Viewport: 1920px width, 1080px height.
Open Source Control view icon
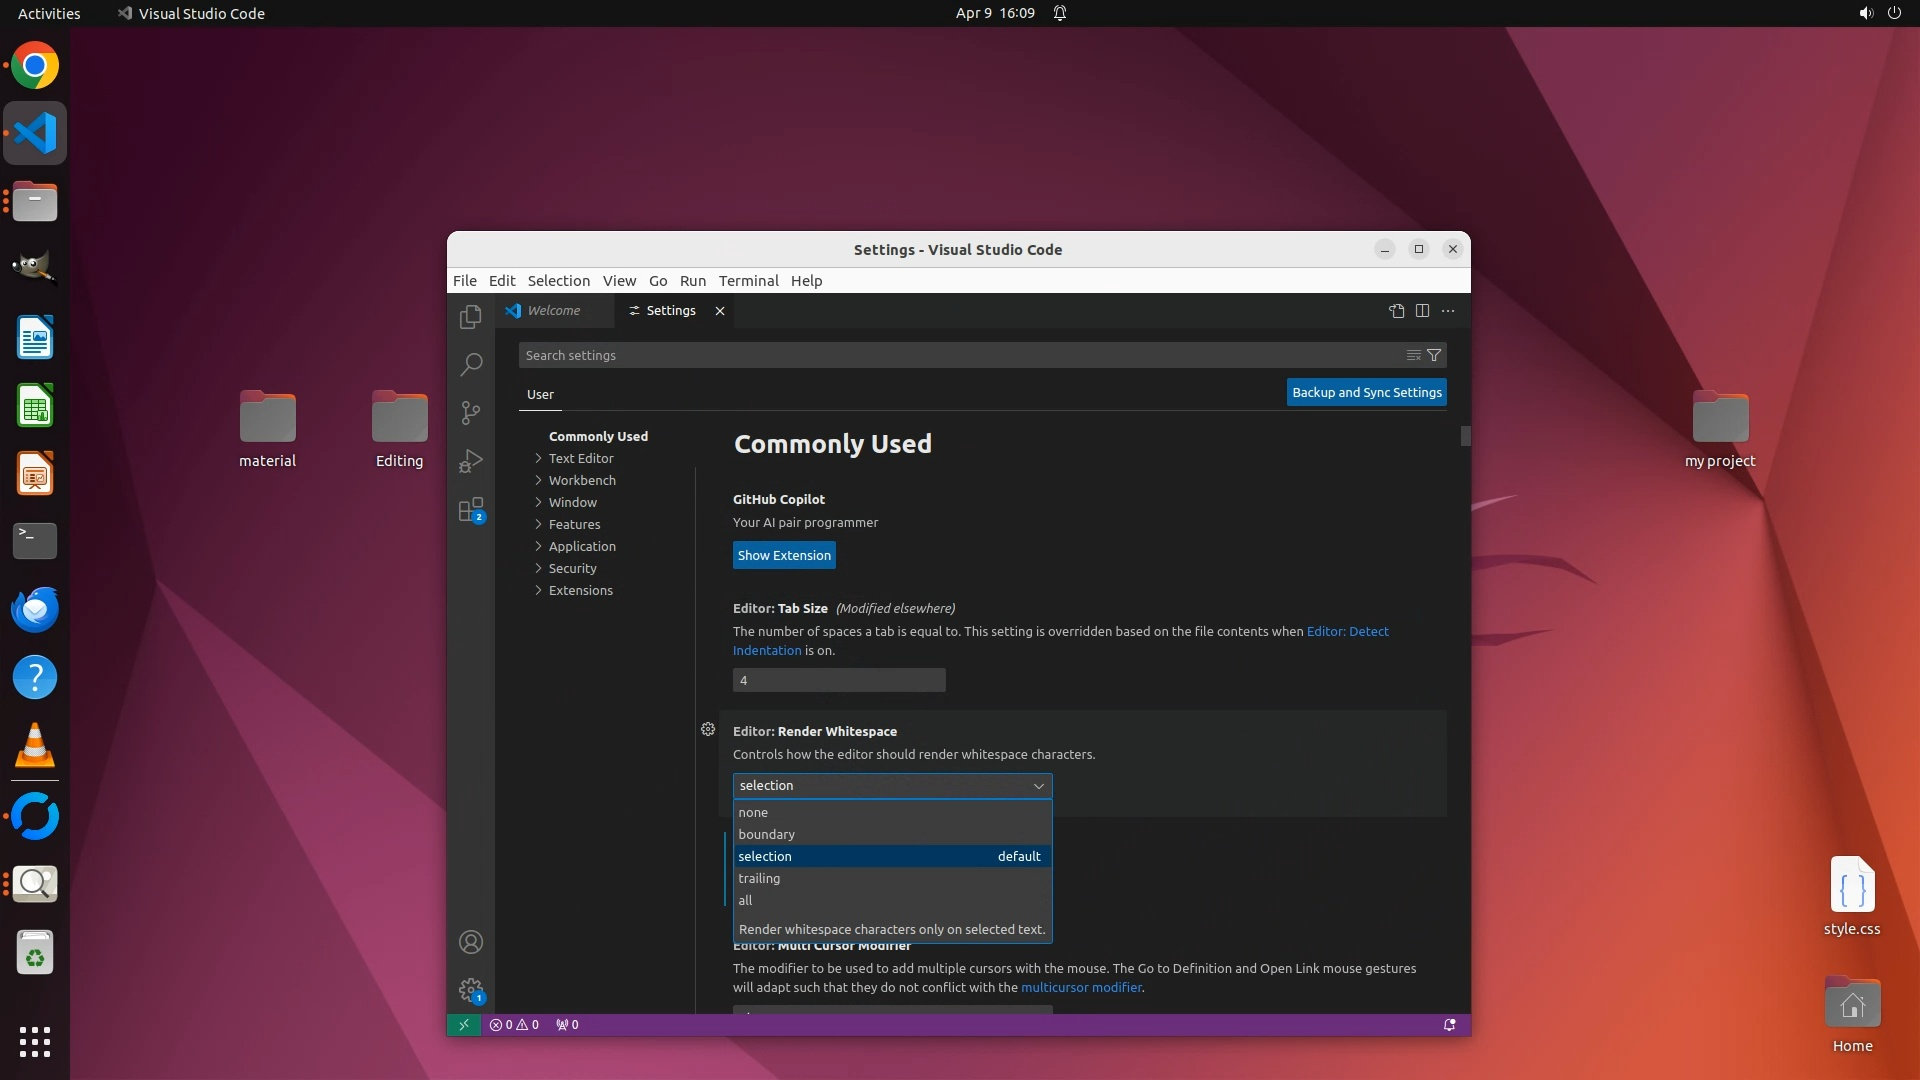point(470,413)
